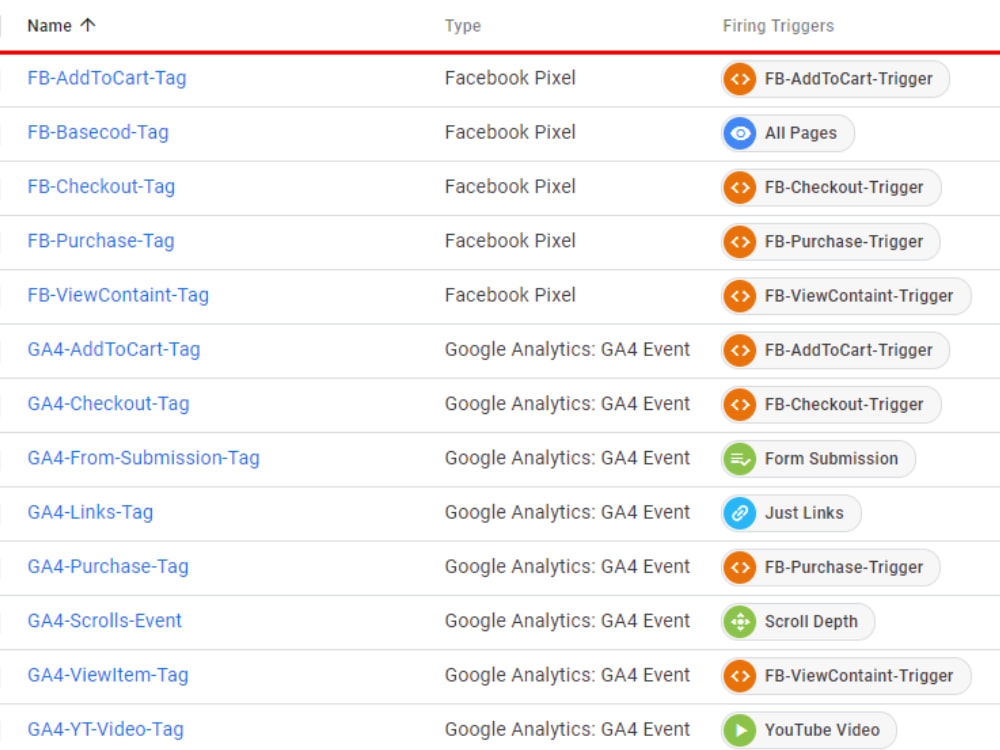1000x750 pixels.
Task: Click the custom event icon on FB-AddToCart-Trigger chip
Action: pyautogui.click(x=738, y=79)
